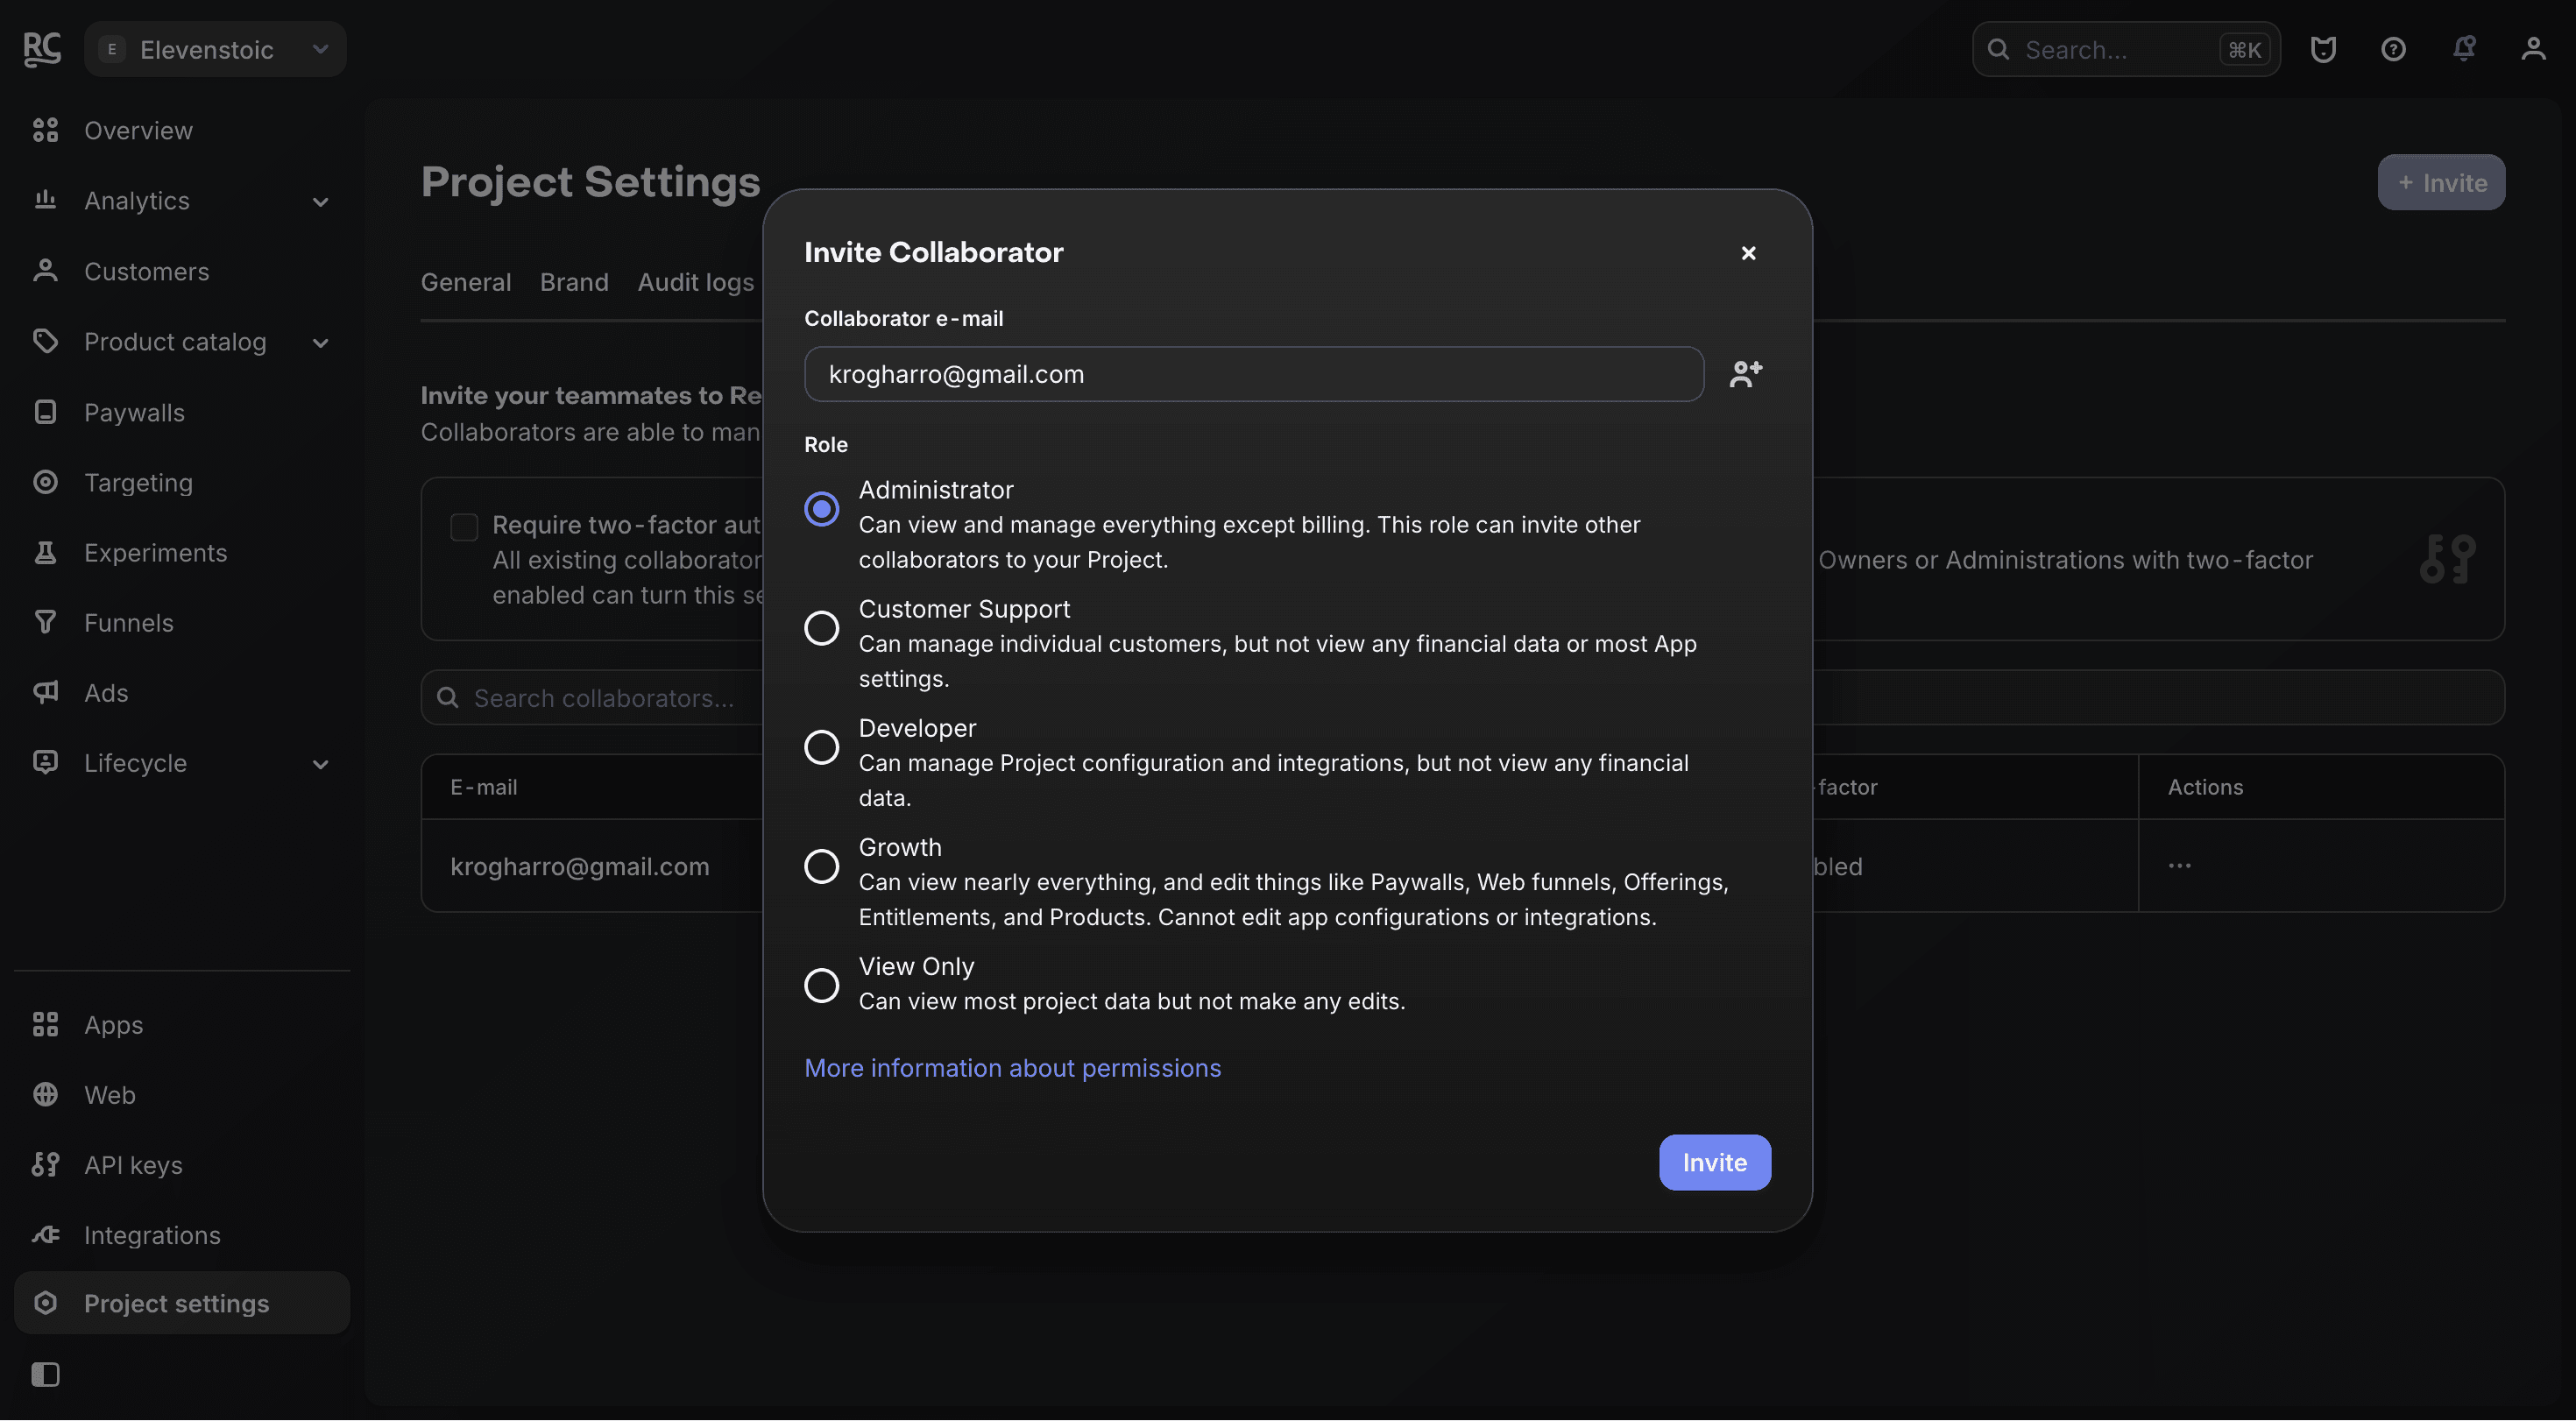Image resolution: width=2576 pixels, height=1421 pixels.
Task: Go to Customers in the sidebar
Action: (x=182, y=271)
